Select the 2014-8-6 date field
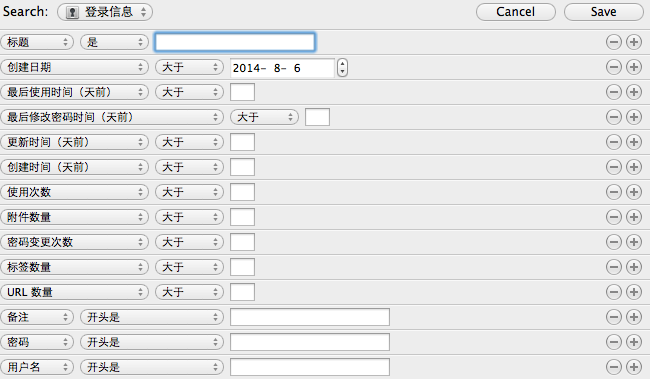The image size is (650, 379). 282,68
